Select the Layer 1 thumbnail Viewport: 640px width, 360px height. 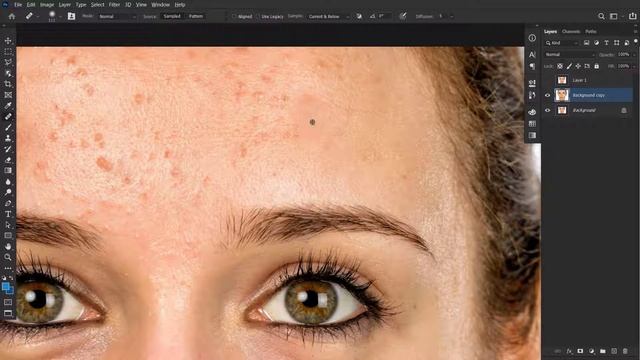click(x=562, y=80)
